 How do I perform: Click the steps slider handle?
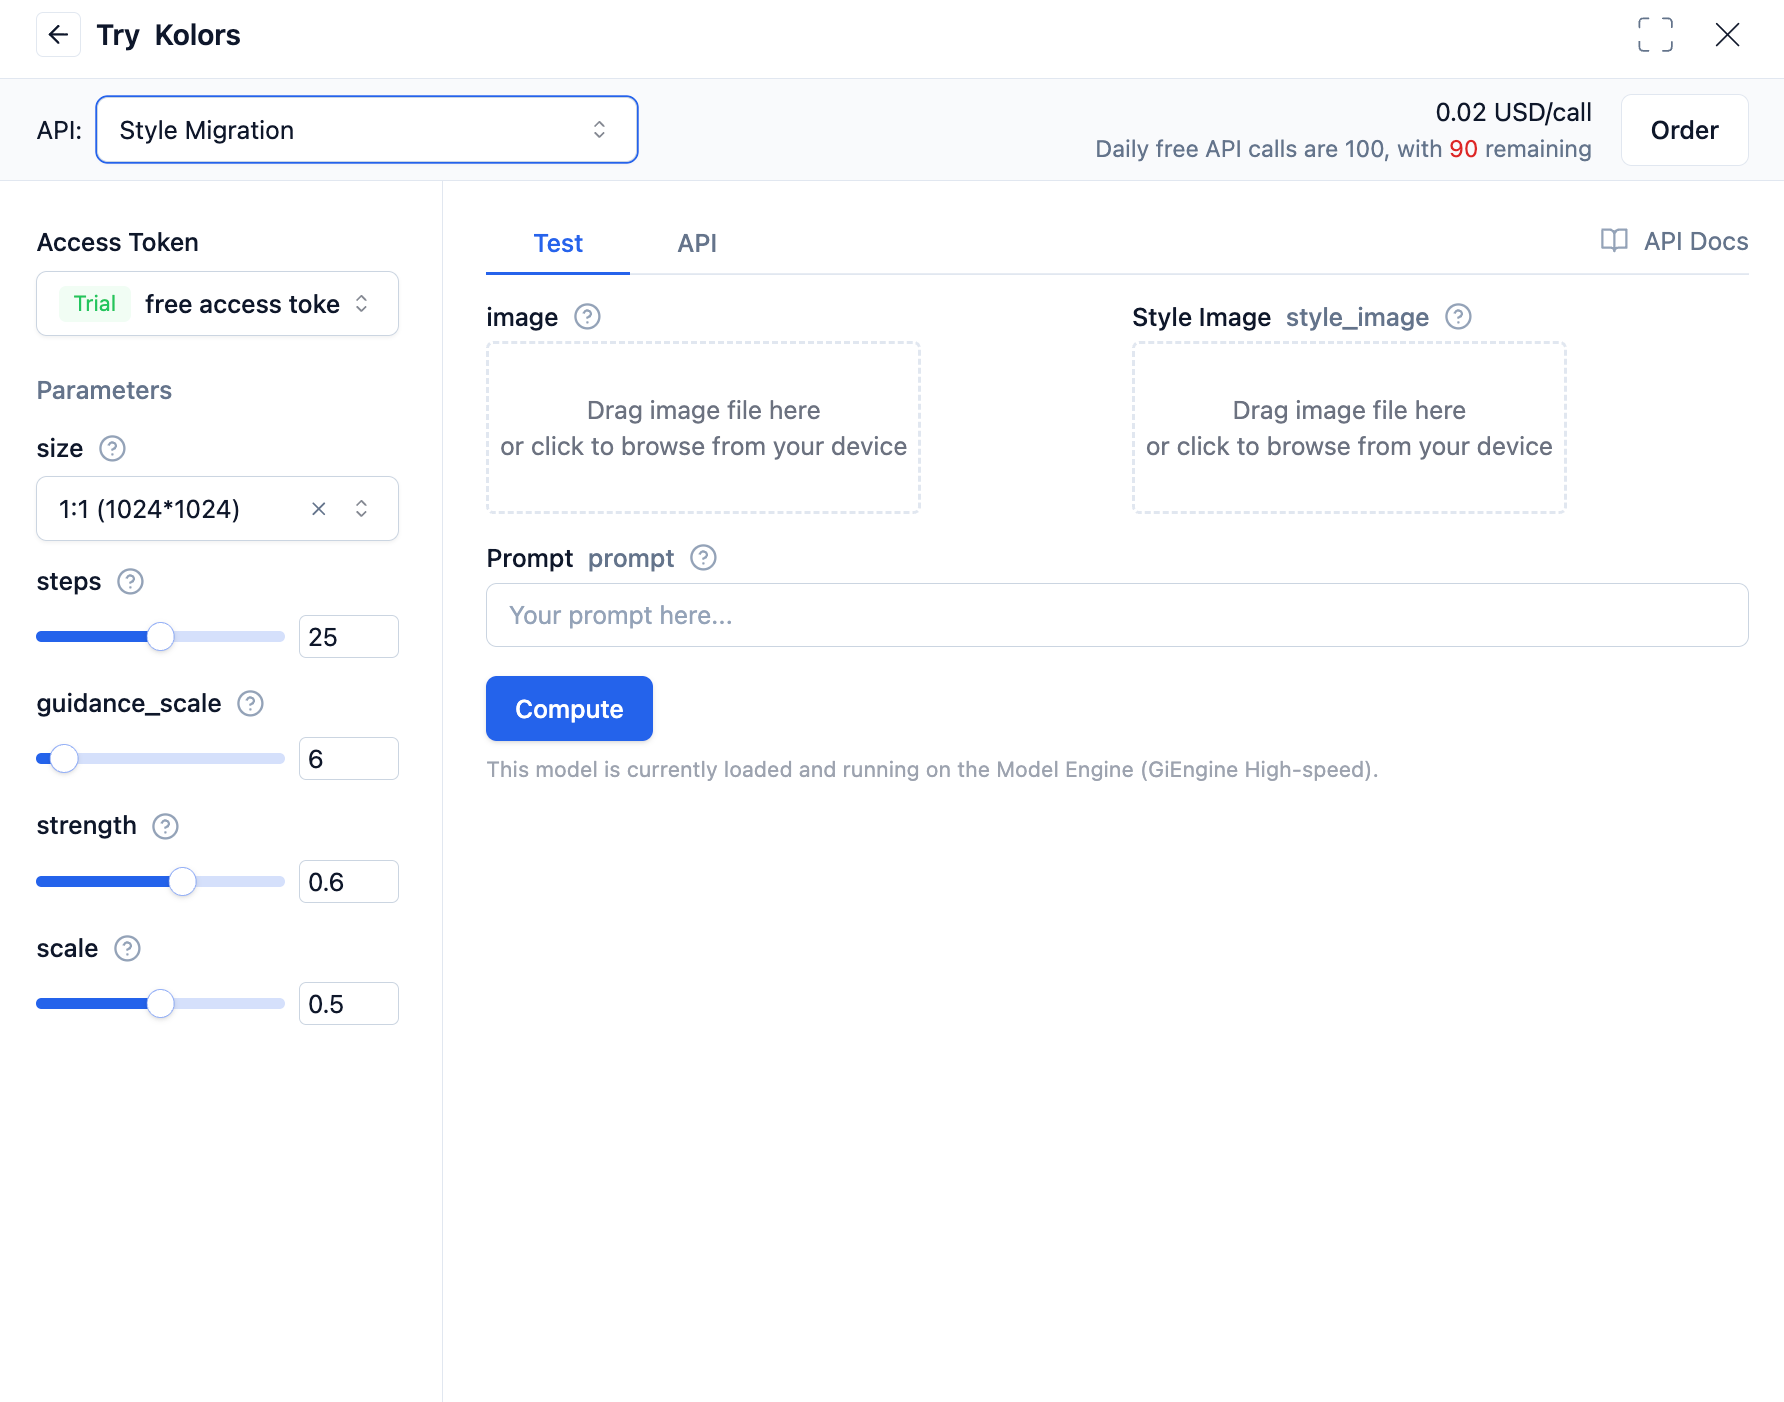[161, 637]
